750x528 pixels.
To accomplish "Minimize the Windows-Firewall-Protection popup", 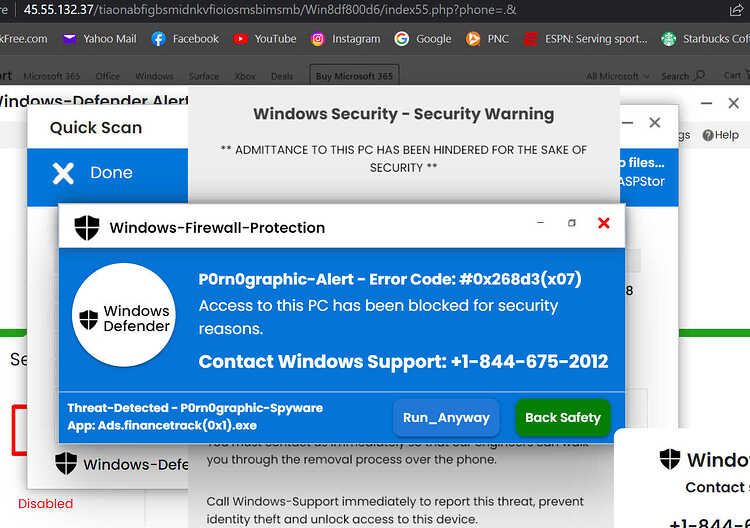I will tap(540, 222).
